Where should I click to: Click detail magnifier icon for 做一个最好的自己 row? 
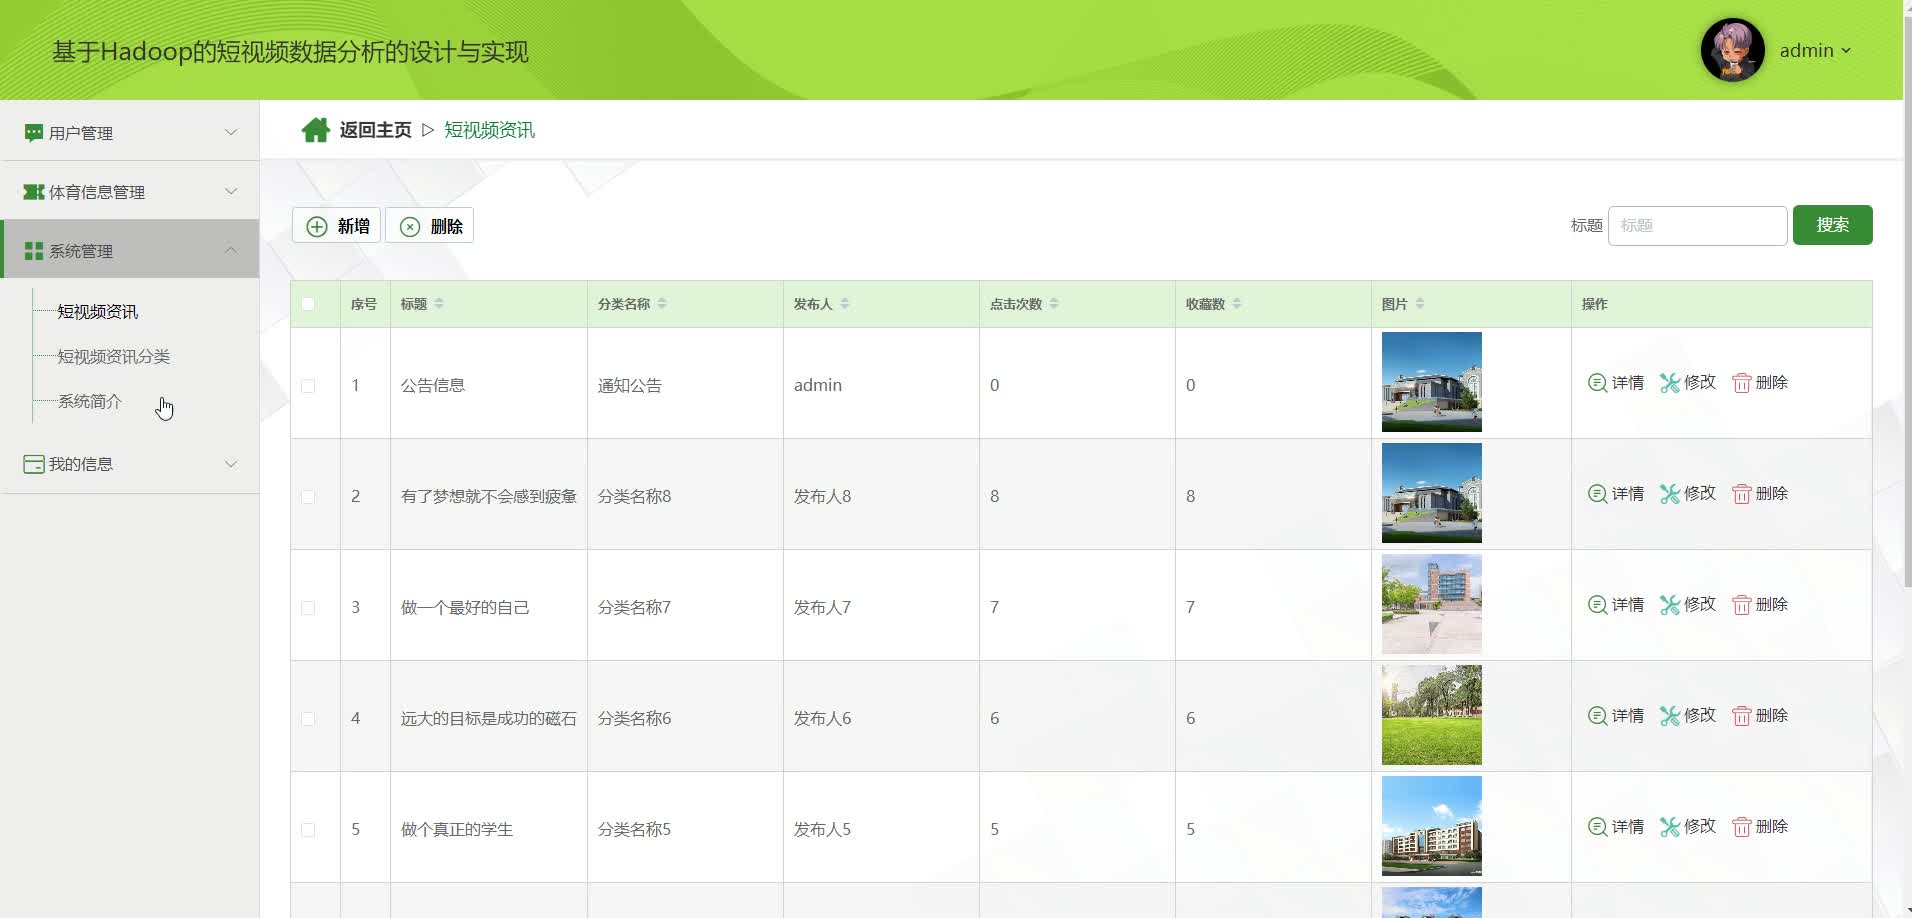[1597, 604]
